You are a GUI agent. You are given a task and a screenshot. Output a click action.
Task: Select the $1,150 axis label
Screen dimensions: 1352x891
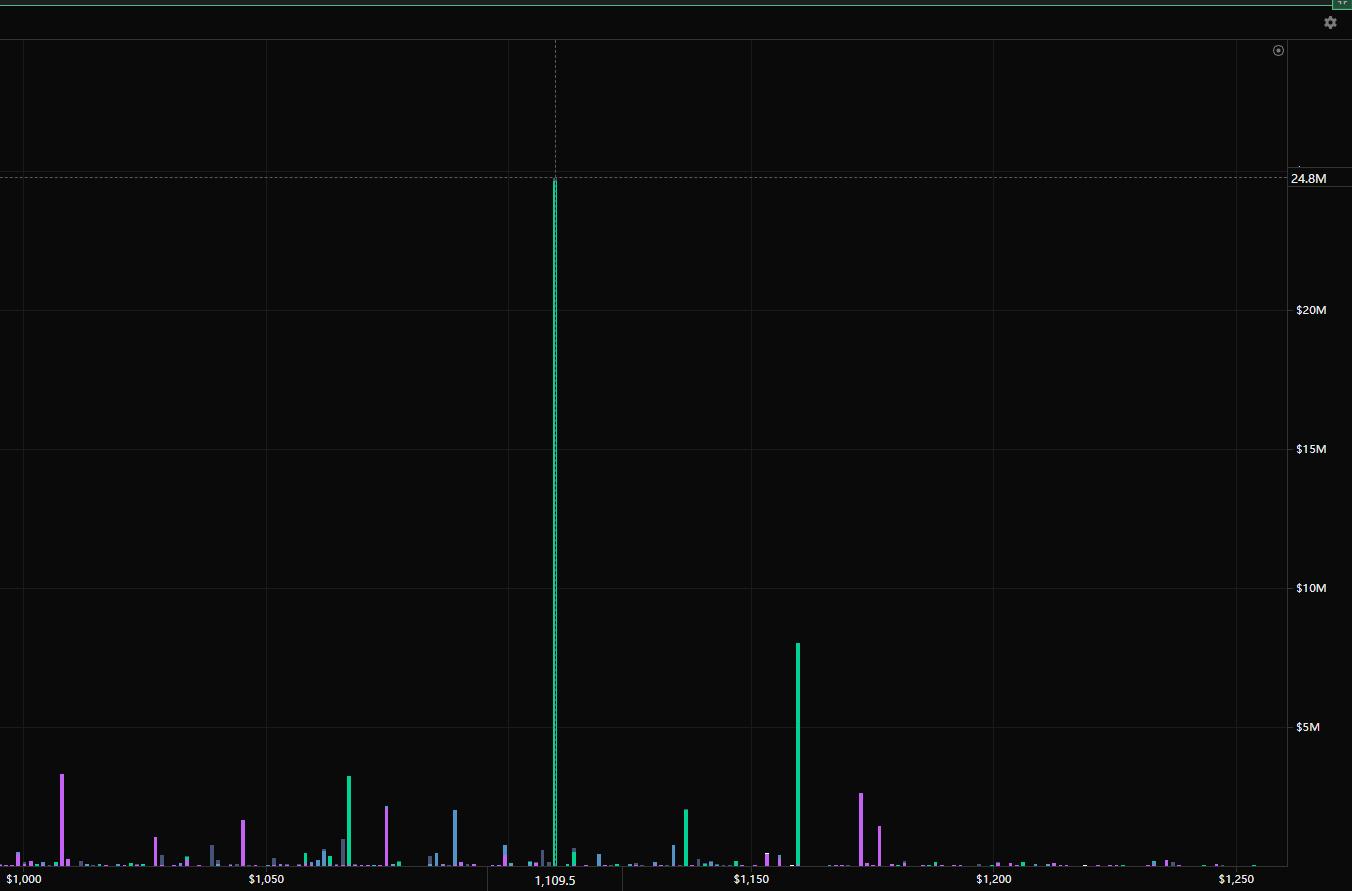[x=750, y=879]
